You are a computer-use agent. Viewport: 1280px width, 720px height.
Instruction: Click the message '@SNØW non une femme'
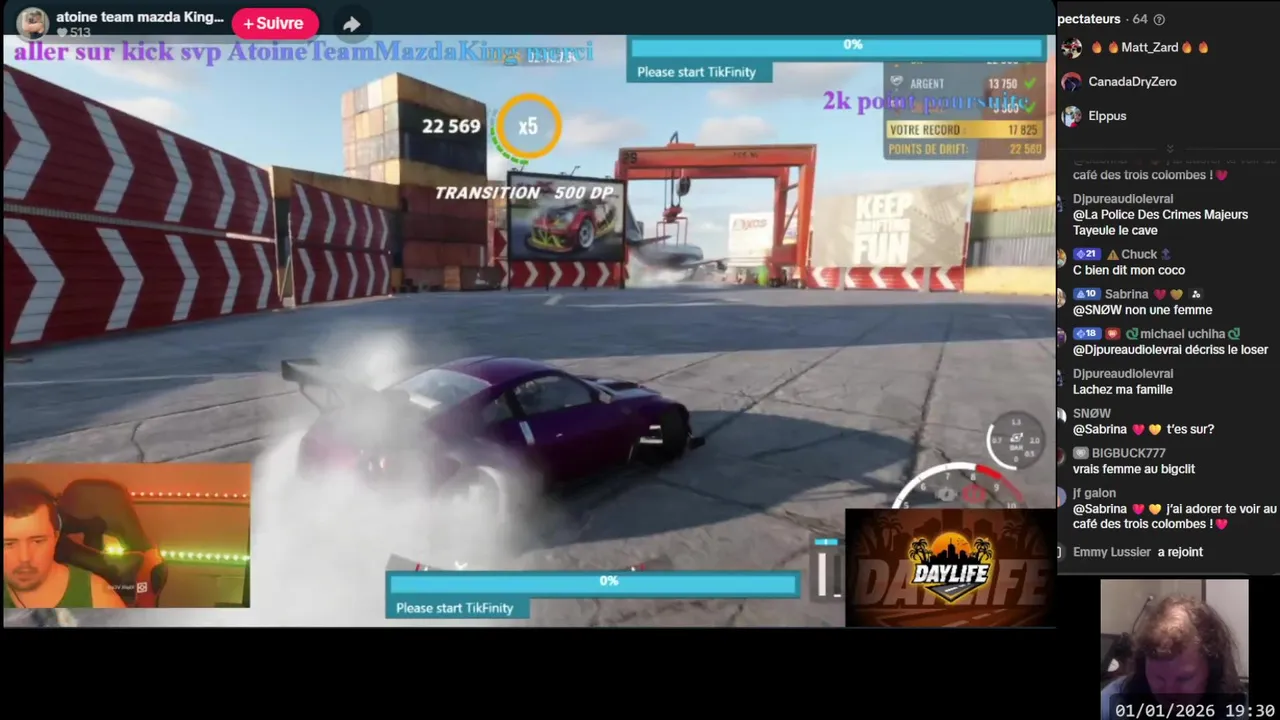(x=1142, y=310)
